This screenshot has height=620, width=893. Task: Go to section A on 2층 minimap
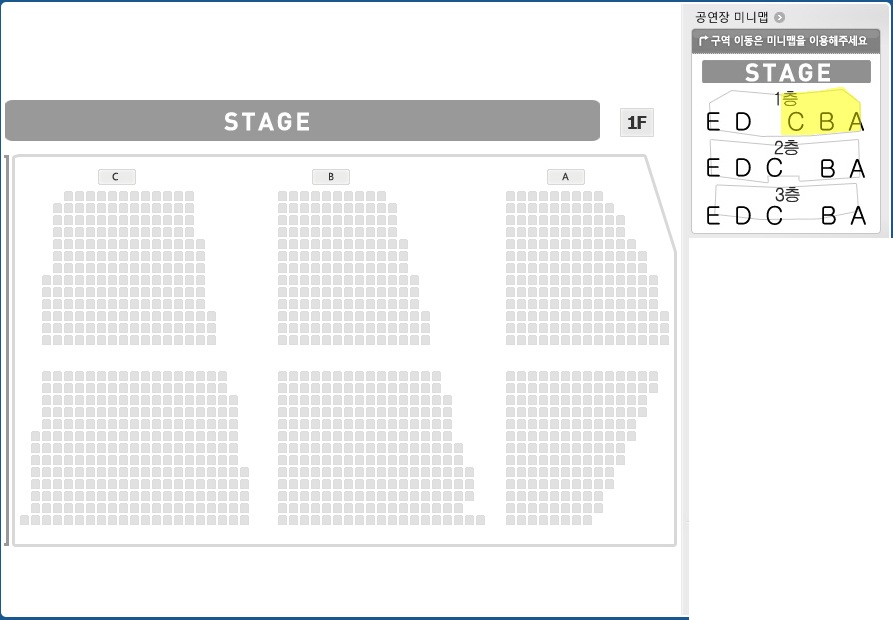pos(857,169)
